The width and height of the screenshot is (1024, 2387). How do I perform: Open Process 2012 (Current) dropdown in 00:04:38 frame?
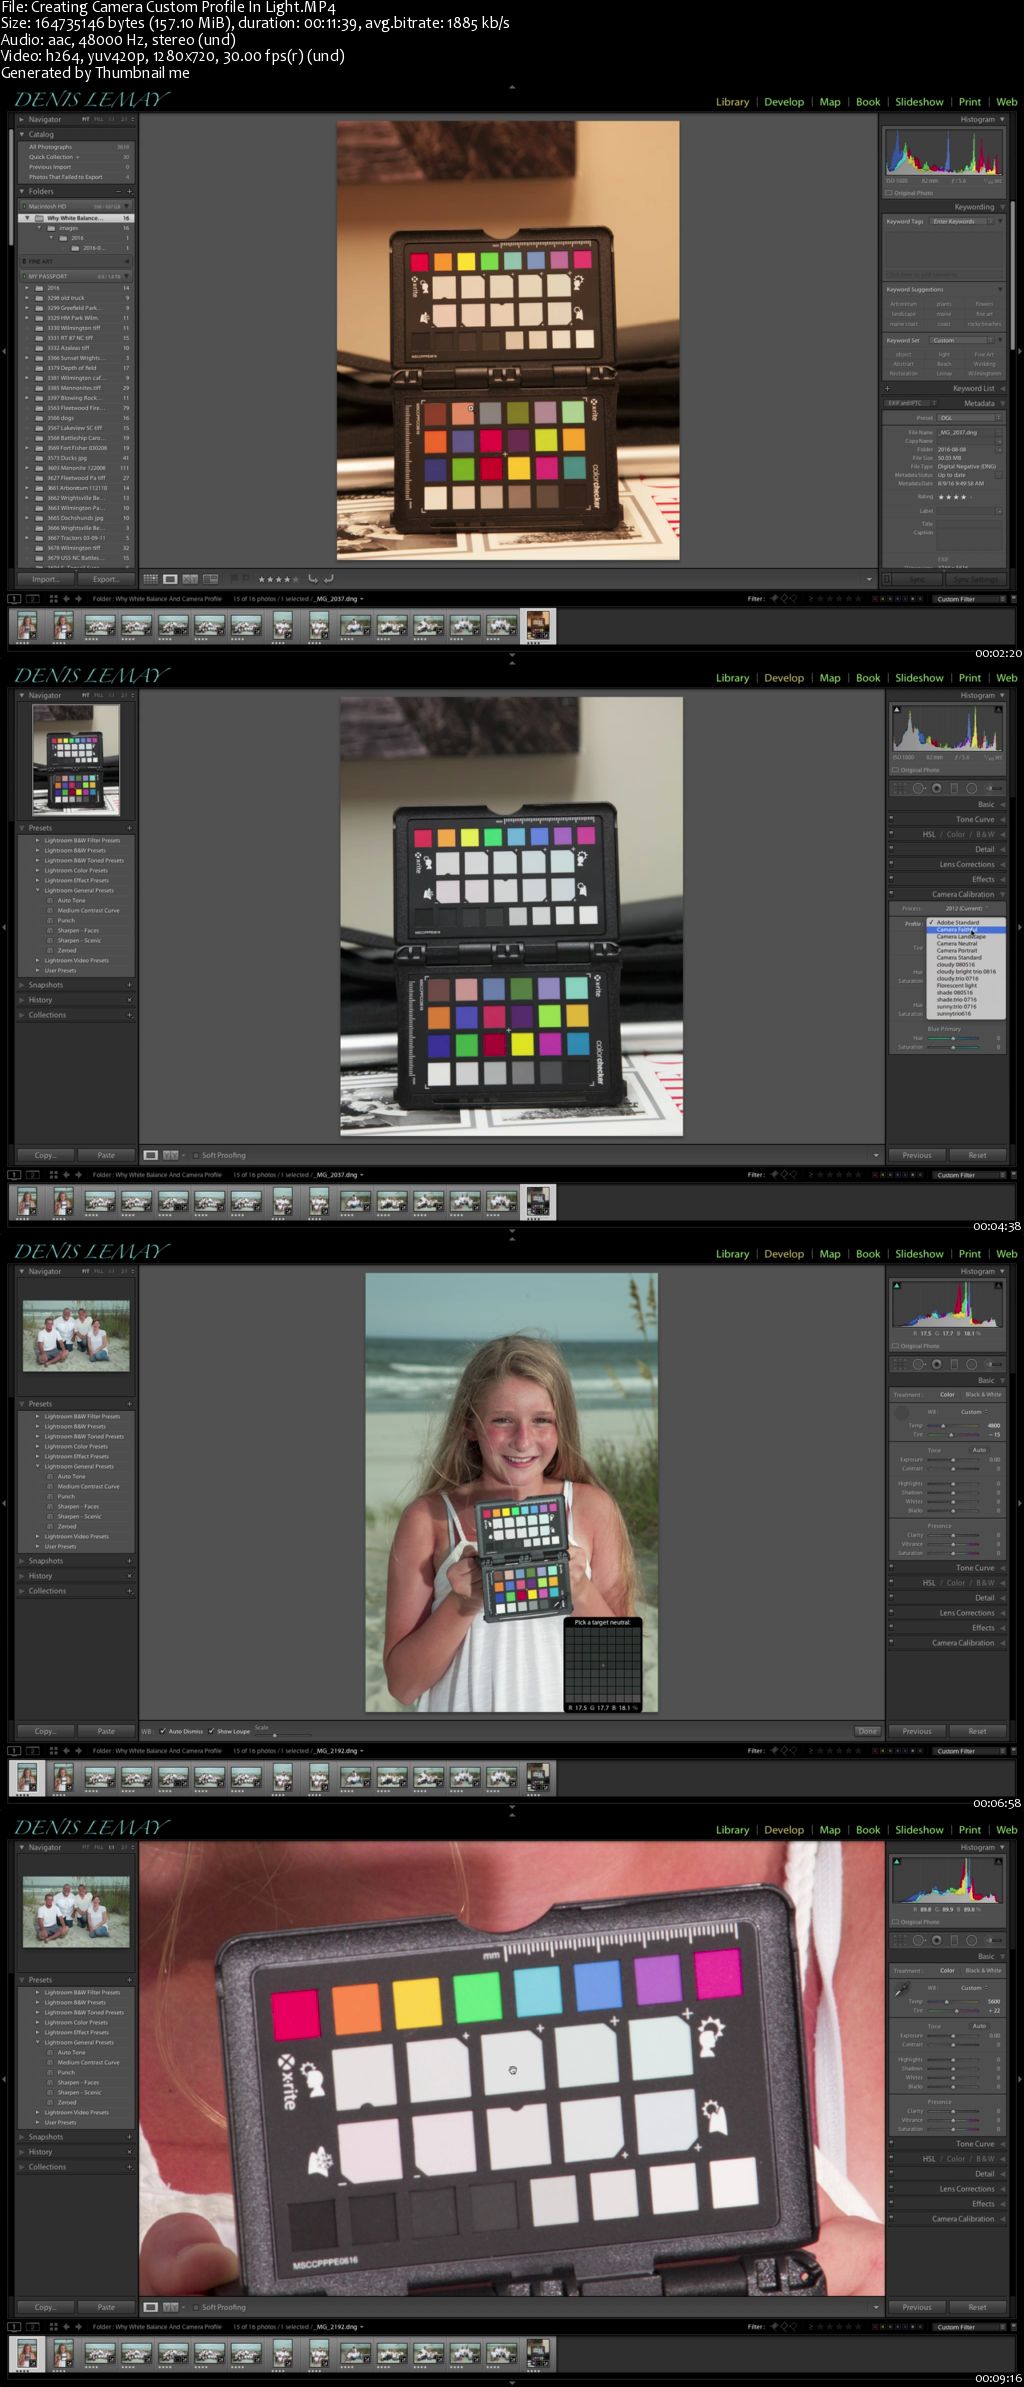966,908
